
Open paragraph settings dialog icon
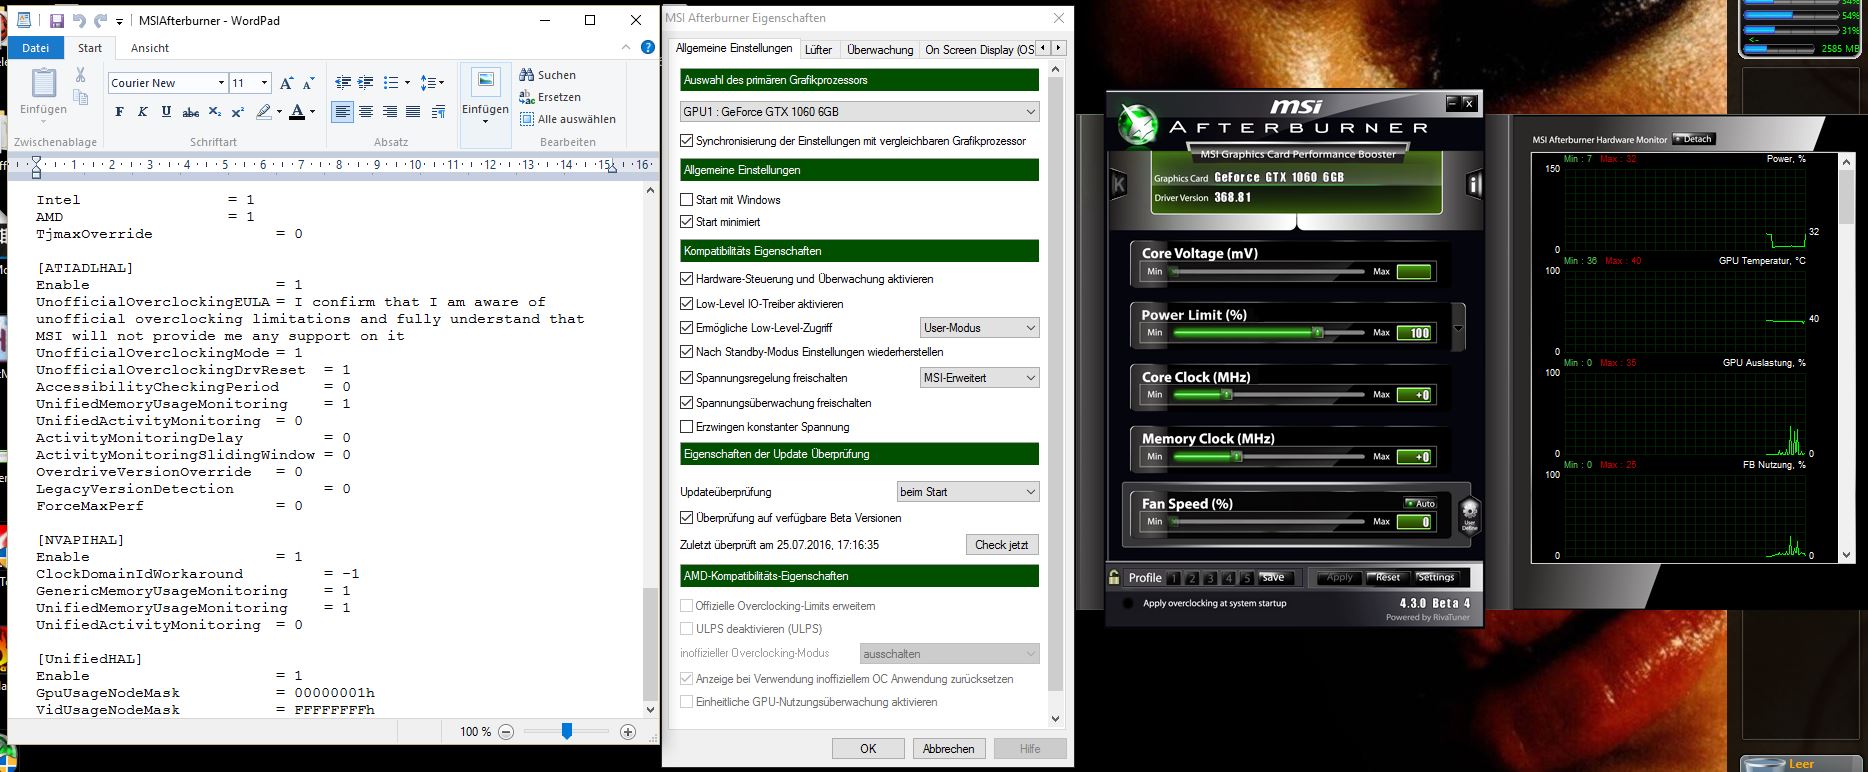tap(438, 112)
